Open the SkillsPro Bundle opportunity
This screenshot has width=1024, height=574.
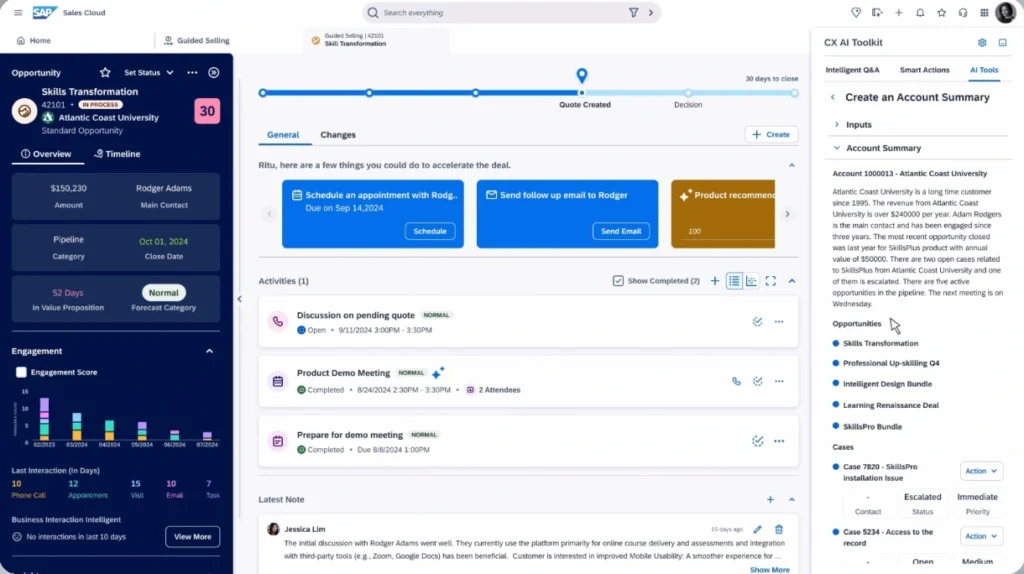tap(872, 426)
